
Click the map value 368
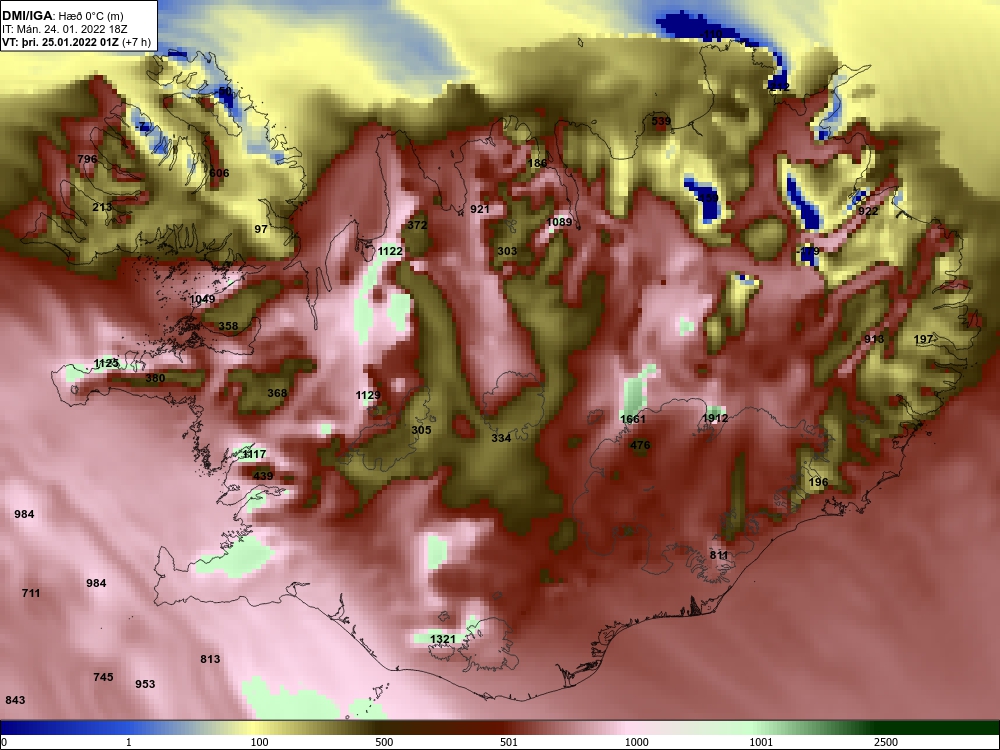pos(277,393)
